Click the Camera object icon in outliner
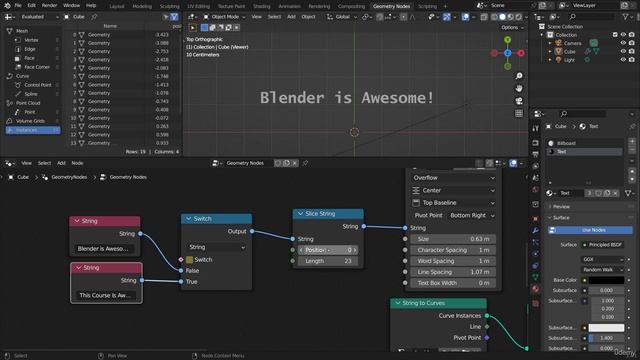This screenshot has height=360, width=640. point(558,43)
